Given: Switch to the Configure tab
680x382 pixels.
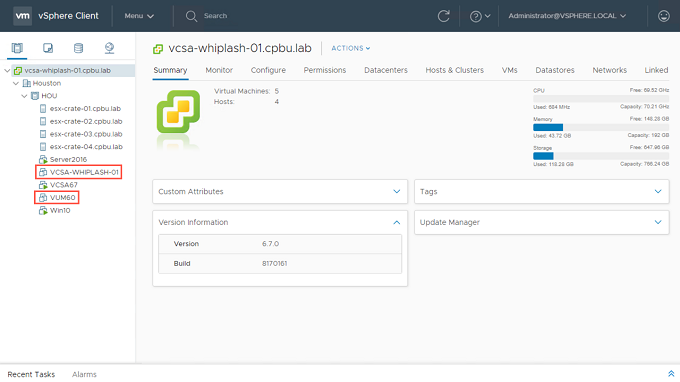Looking at the screenshot, I should [268, 70].
